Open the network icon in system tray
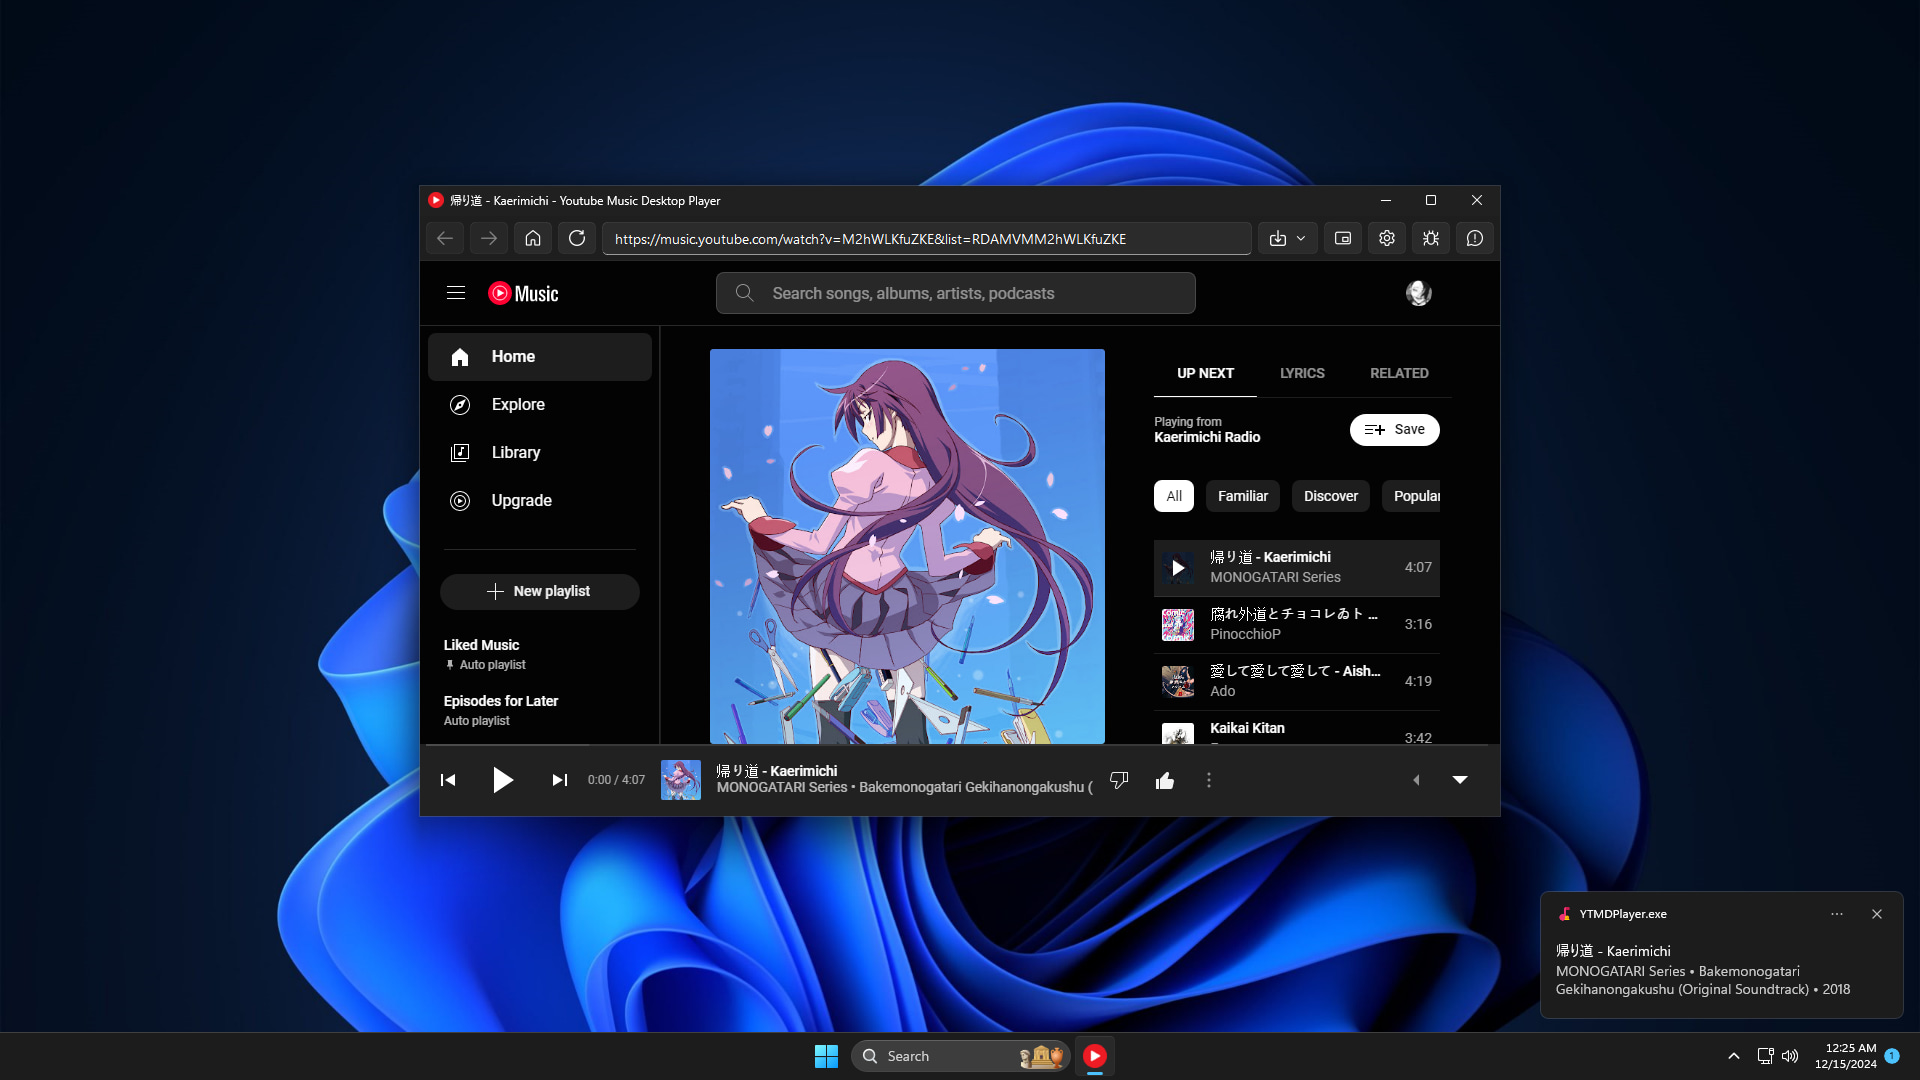Image resolution: width=1920 pixels, height=1080 pixels. pos(1765,1056)
